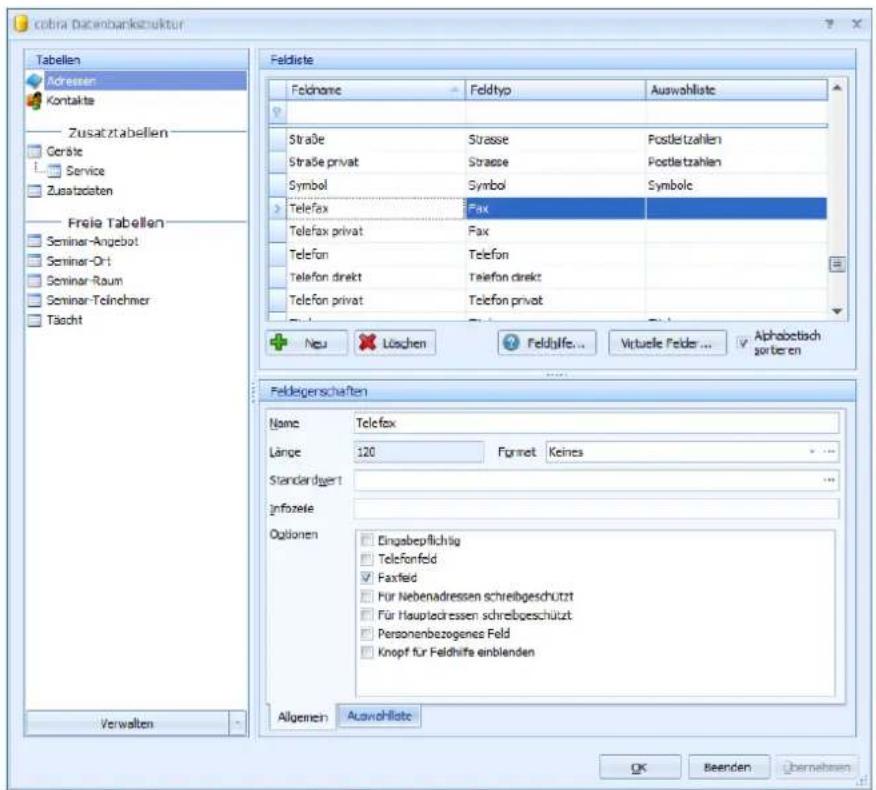Open Virtuelle Felder... dialog
This screenshot has width=876, height=790.
pyautogui.click(x=668, y=342)
